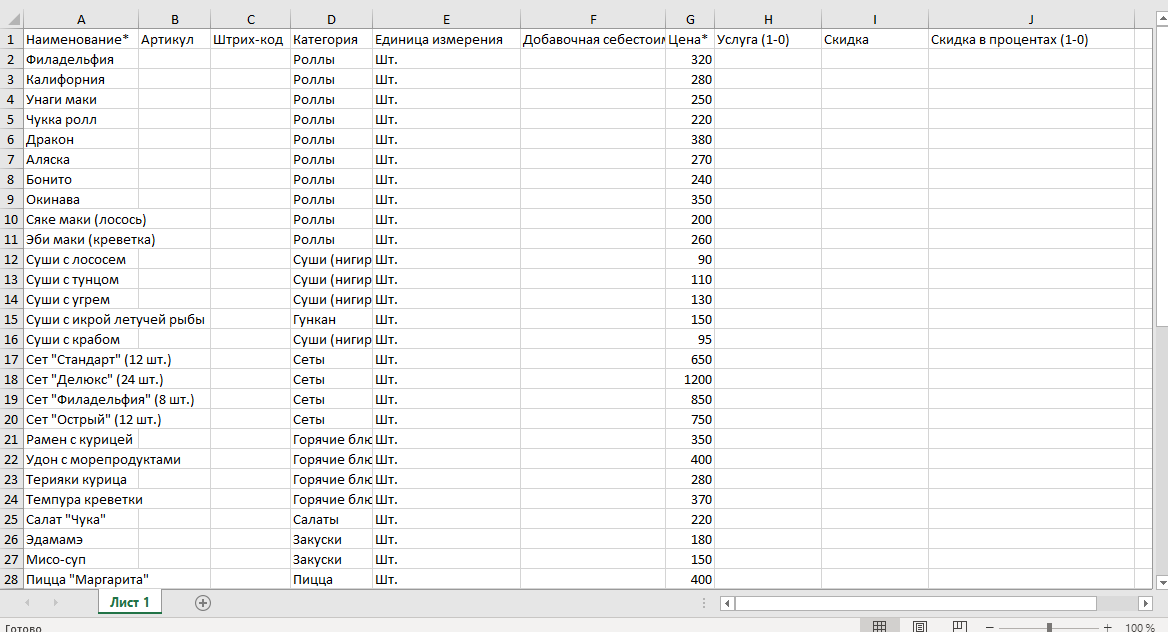Switch to Page Break Preview view
The width and height of the screenshot is (1168, 632).
pos(960,627)
